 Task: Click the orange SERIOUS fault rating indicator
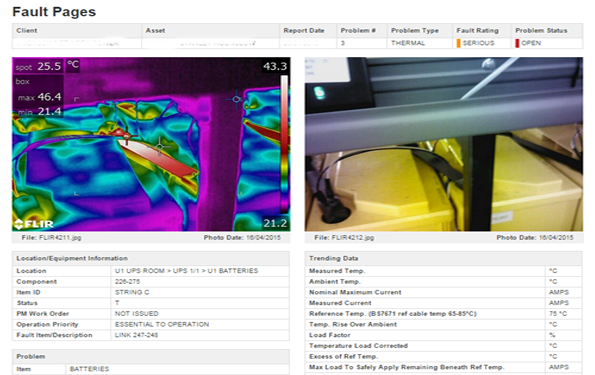point(458,43)
